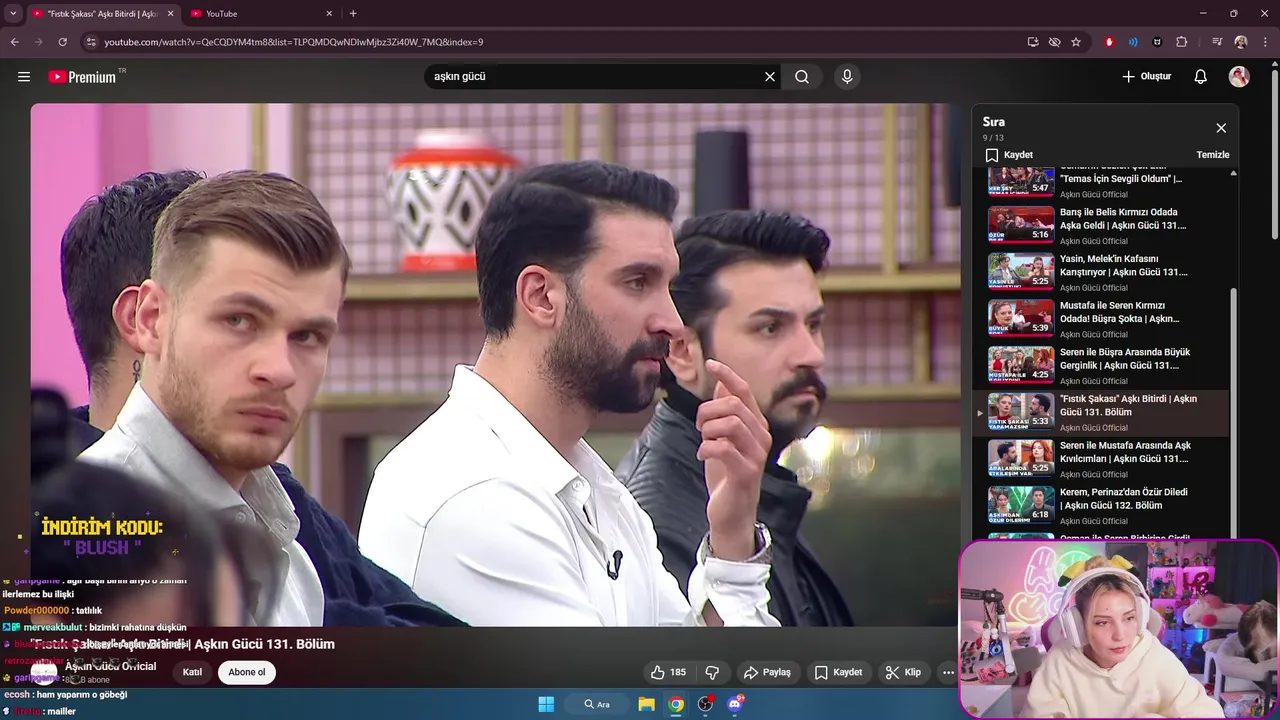Open Chrome extensions puzzle menu

1182,42
